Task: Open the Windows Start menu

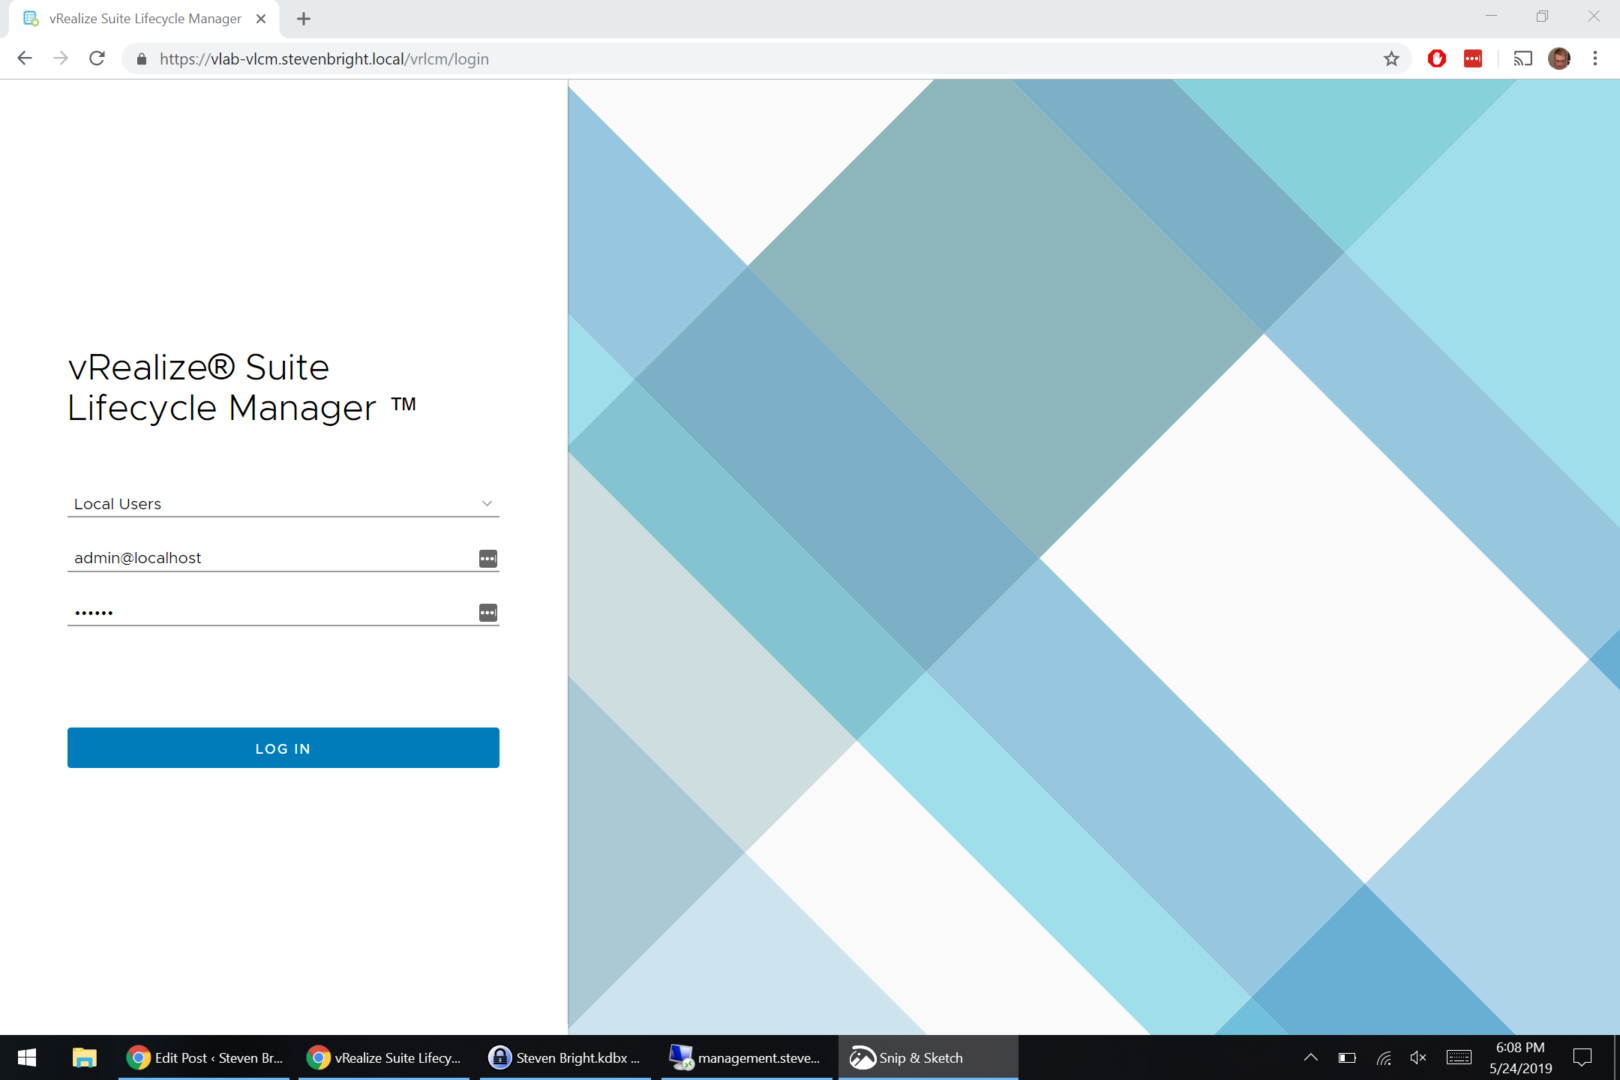Action: (27, 1058)
